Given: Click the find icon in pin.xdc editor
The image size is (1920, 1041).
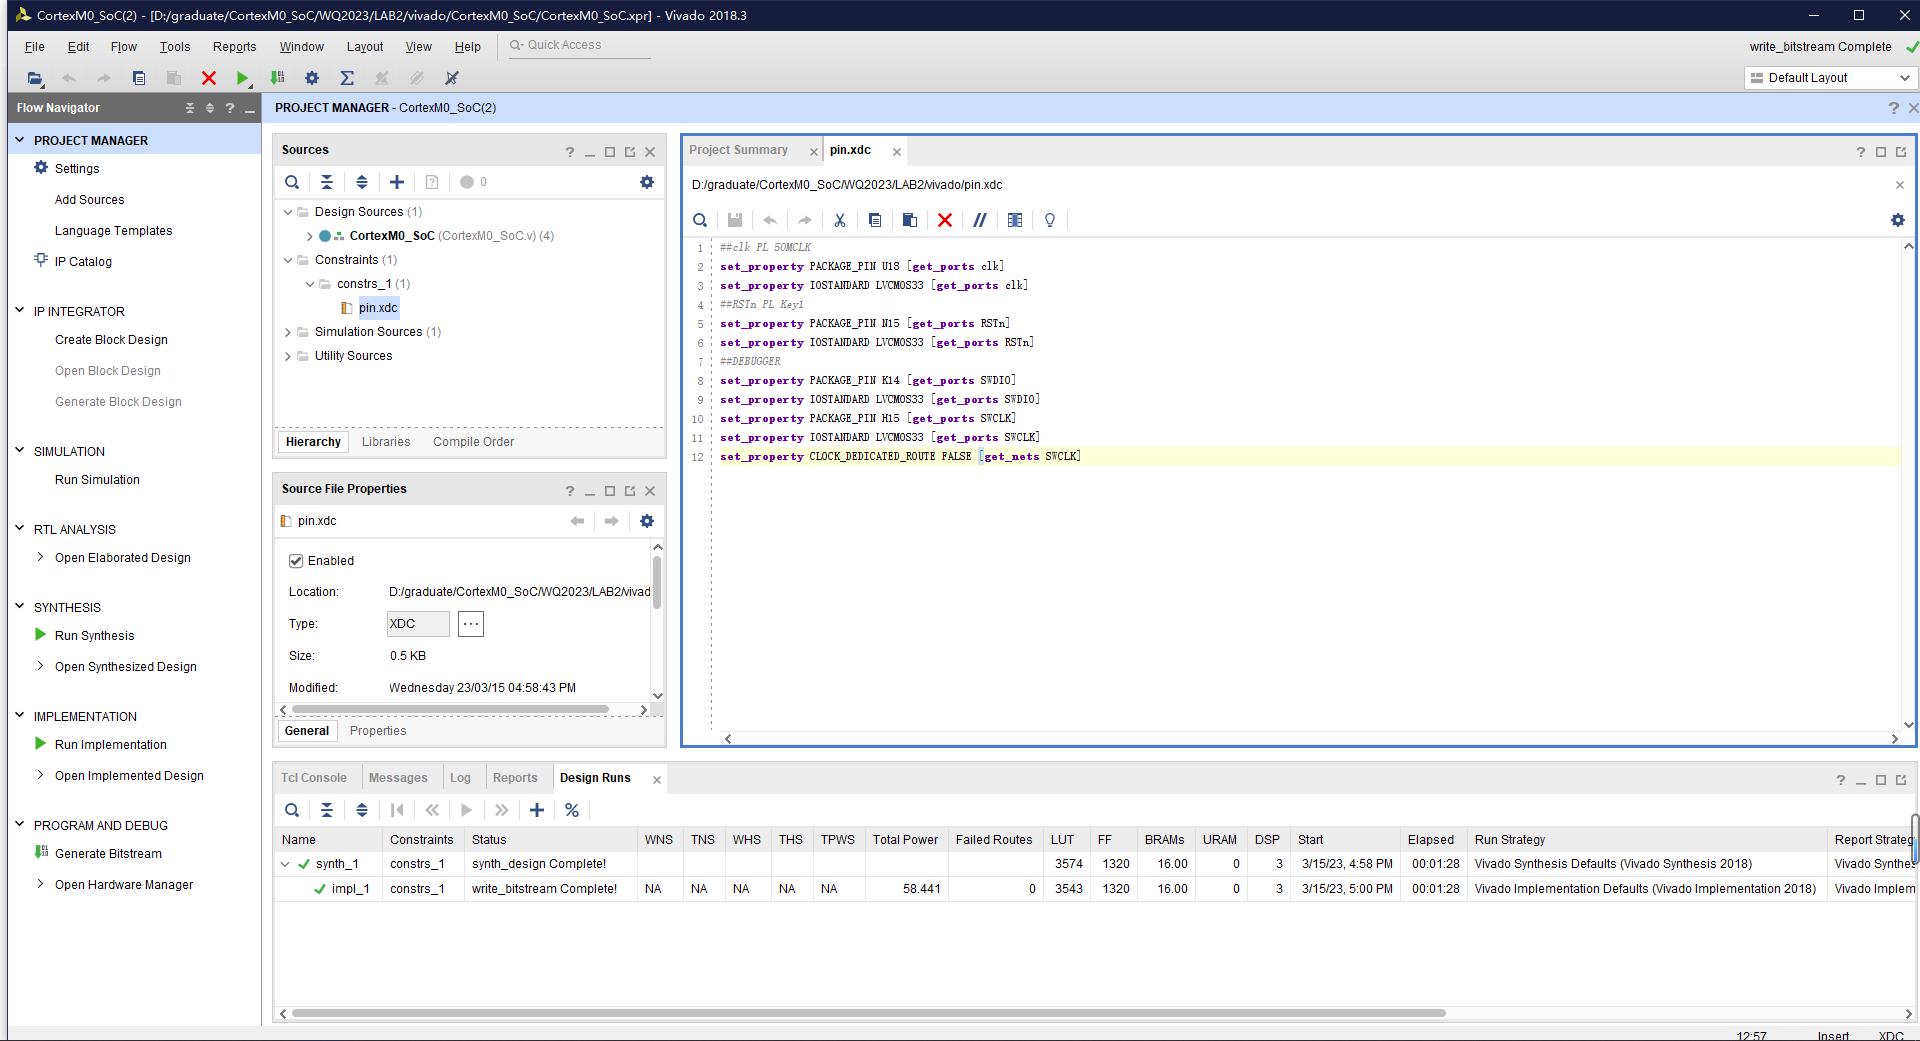Looking at the screenshot, I should [x=700, y=220].
